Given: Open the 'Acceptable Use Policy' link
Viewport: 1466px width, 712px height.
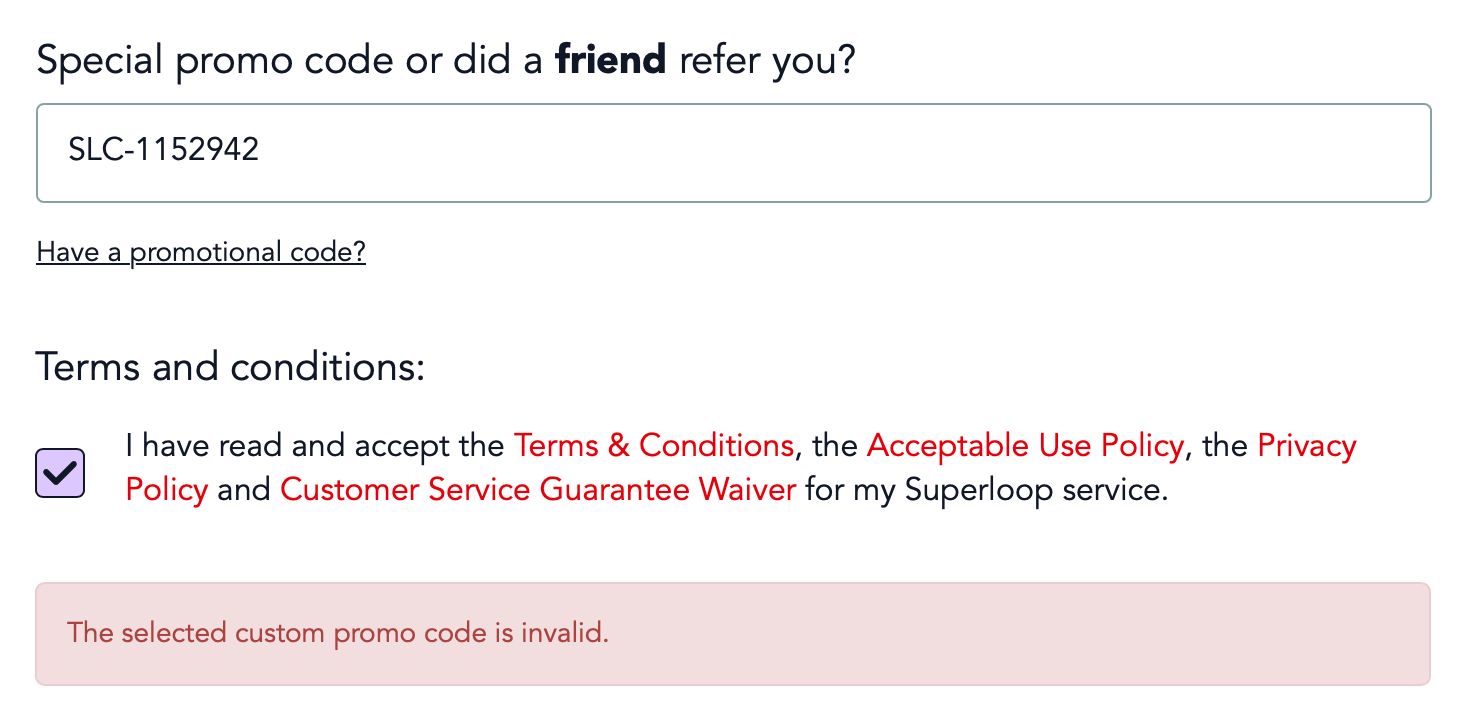Looking at the screenshot, I should (1024, 446).
